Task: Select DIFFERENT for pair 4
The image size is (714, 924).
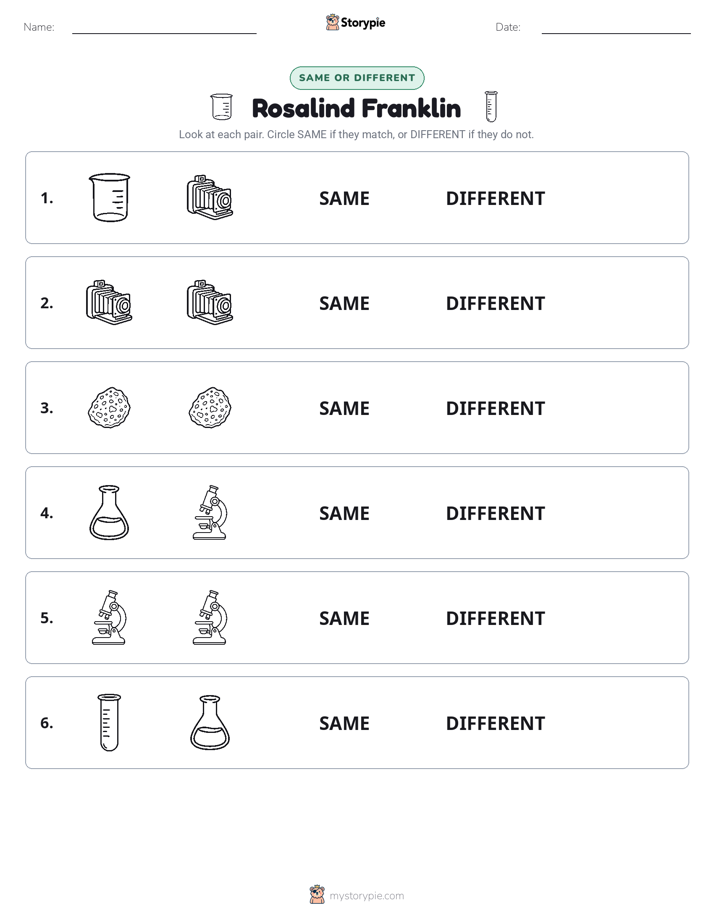Action: (495, 513)
